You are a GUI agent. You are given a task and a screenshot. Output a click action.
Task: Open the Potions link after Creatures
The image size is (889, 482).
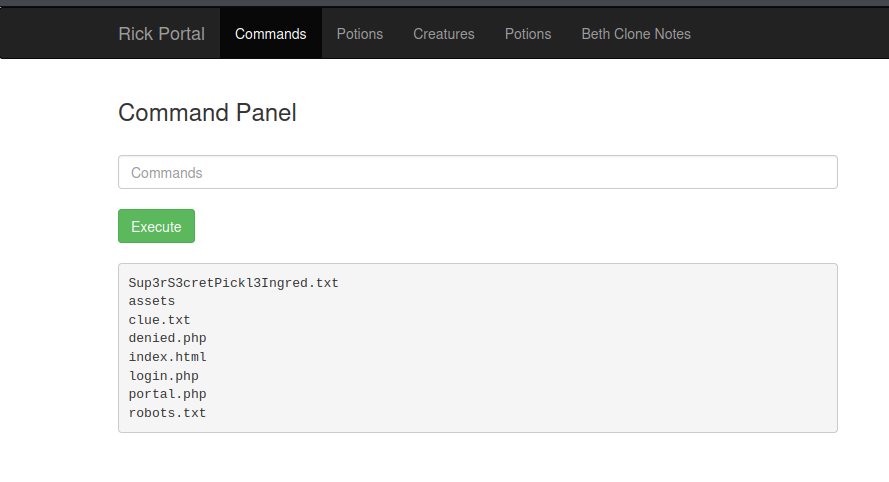[x=528, y=34]
